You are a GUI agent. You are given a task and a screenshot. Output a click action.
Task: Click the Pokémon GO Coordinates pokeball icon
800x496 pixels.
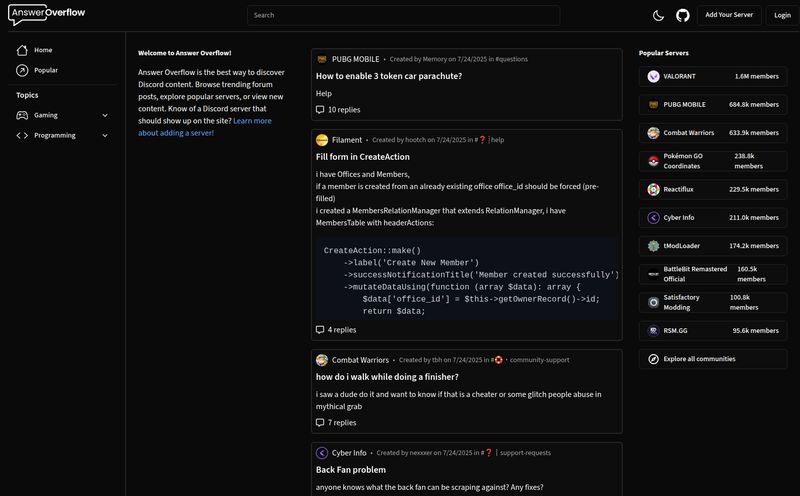[653, 161]
